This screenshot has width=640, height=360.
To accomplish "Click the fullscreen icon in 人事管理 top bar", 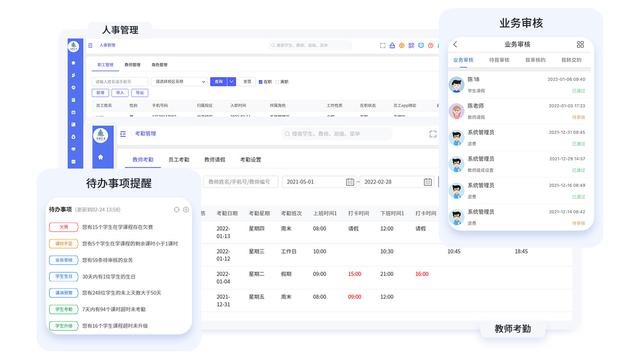I will (382, 45).
